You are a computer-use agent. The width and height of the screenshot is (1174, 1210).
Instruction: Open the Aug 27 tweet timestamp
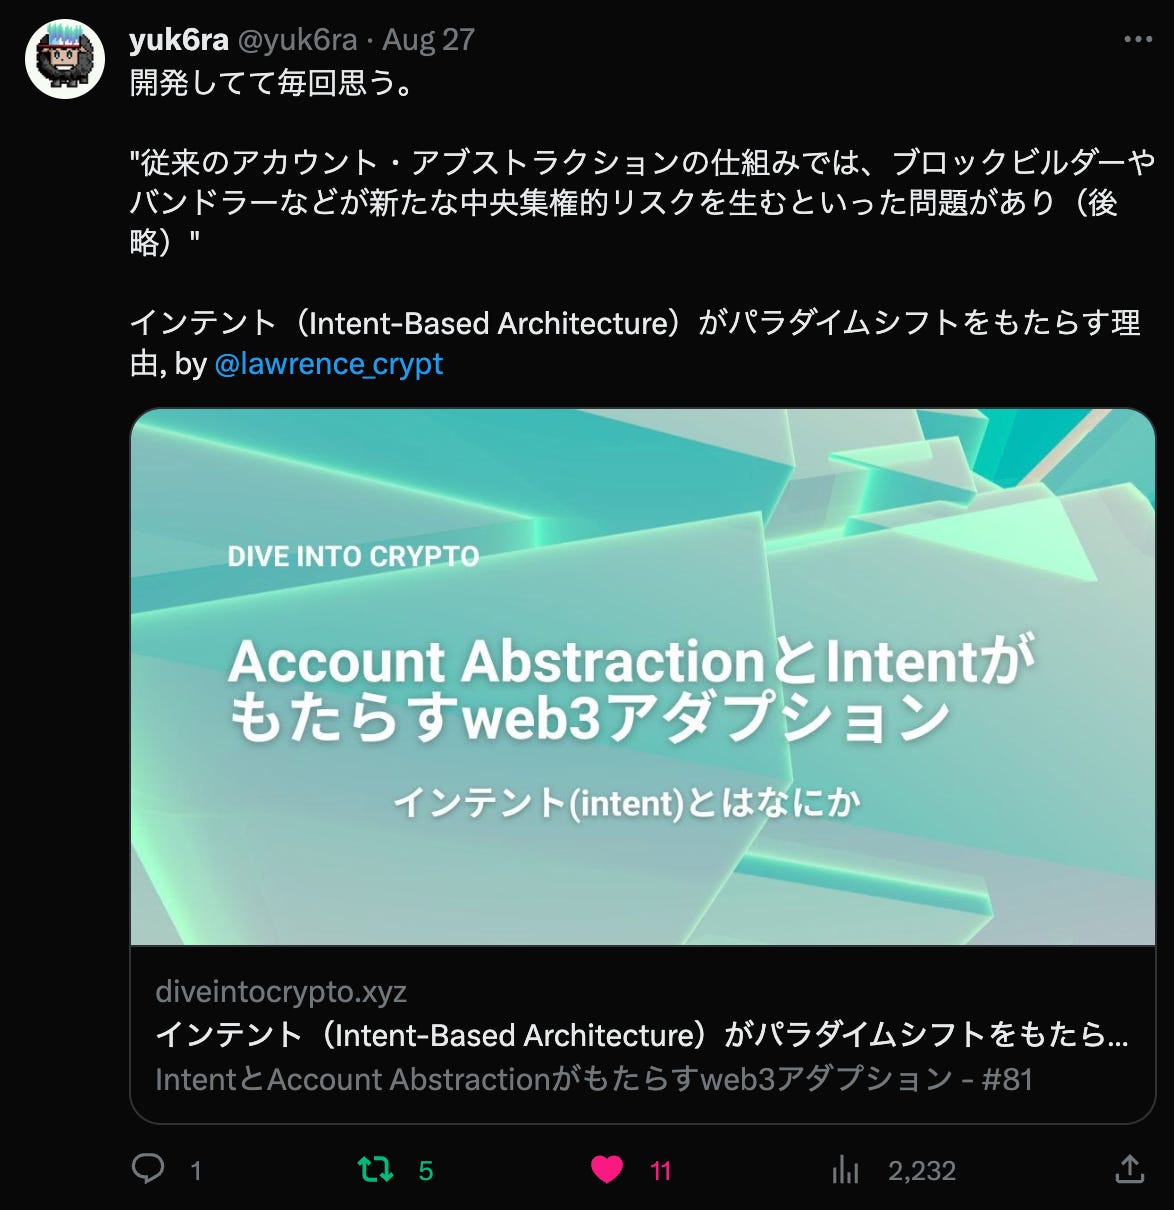coord(428,40)
